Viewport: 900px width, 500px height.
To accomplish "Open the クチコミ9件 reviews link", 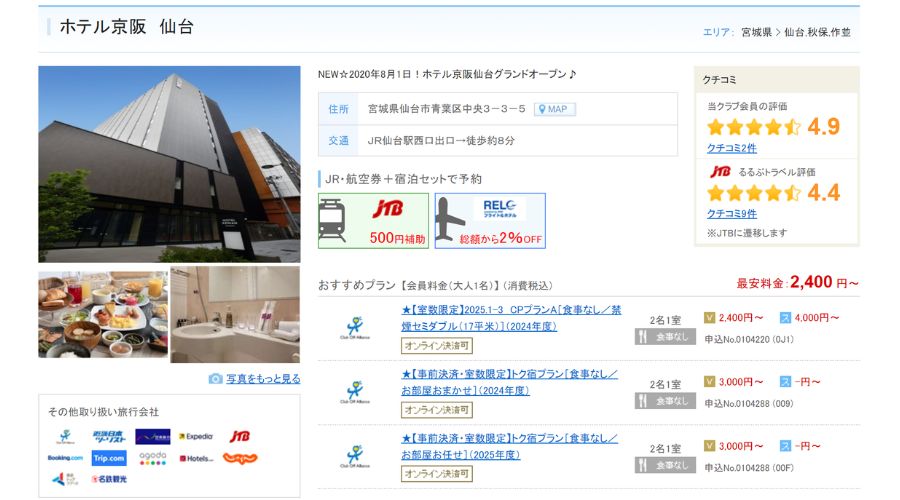I will click(x=732, y=214).
